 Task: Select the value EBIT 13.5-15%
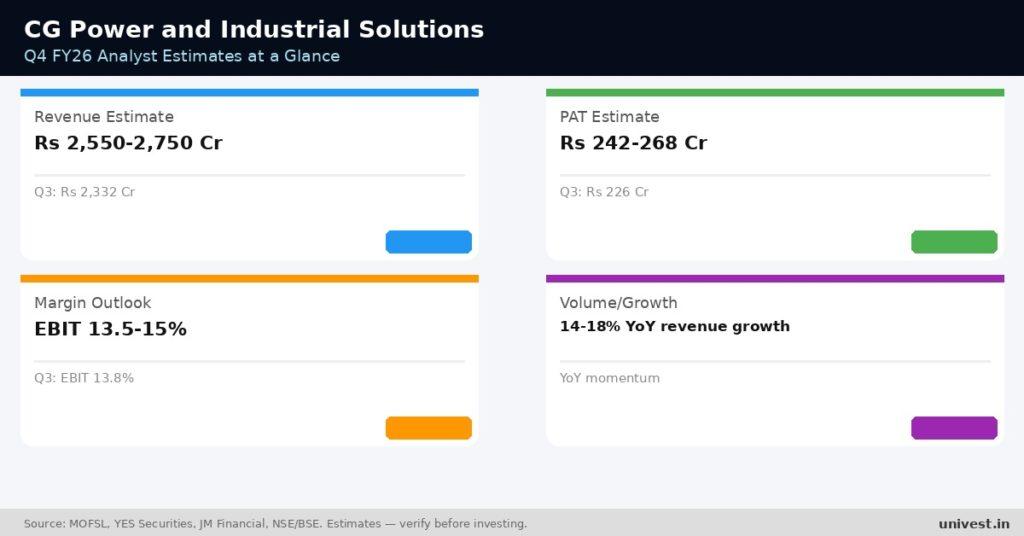pos(110,329)
